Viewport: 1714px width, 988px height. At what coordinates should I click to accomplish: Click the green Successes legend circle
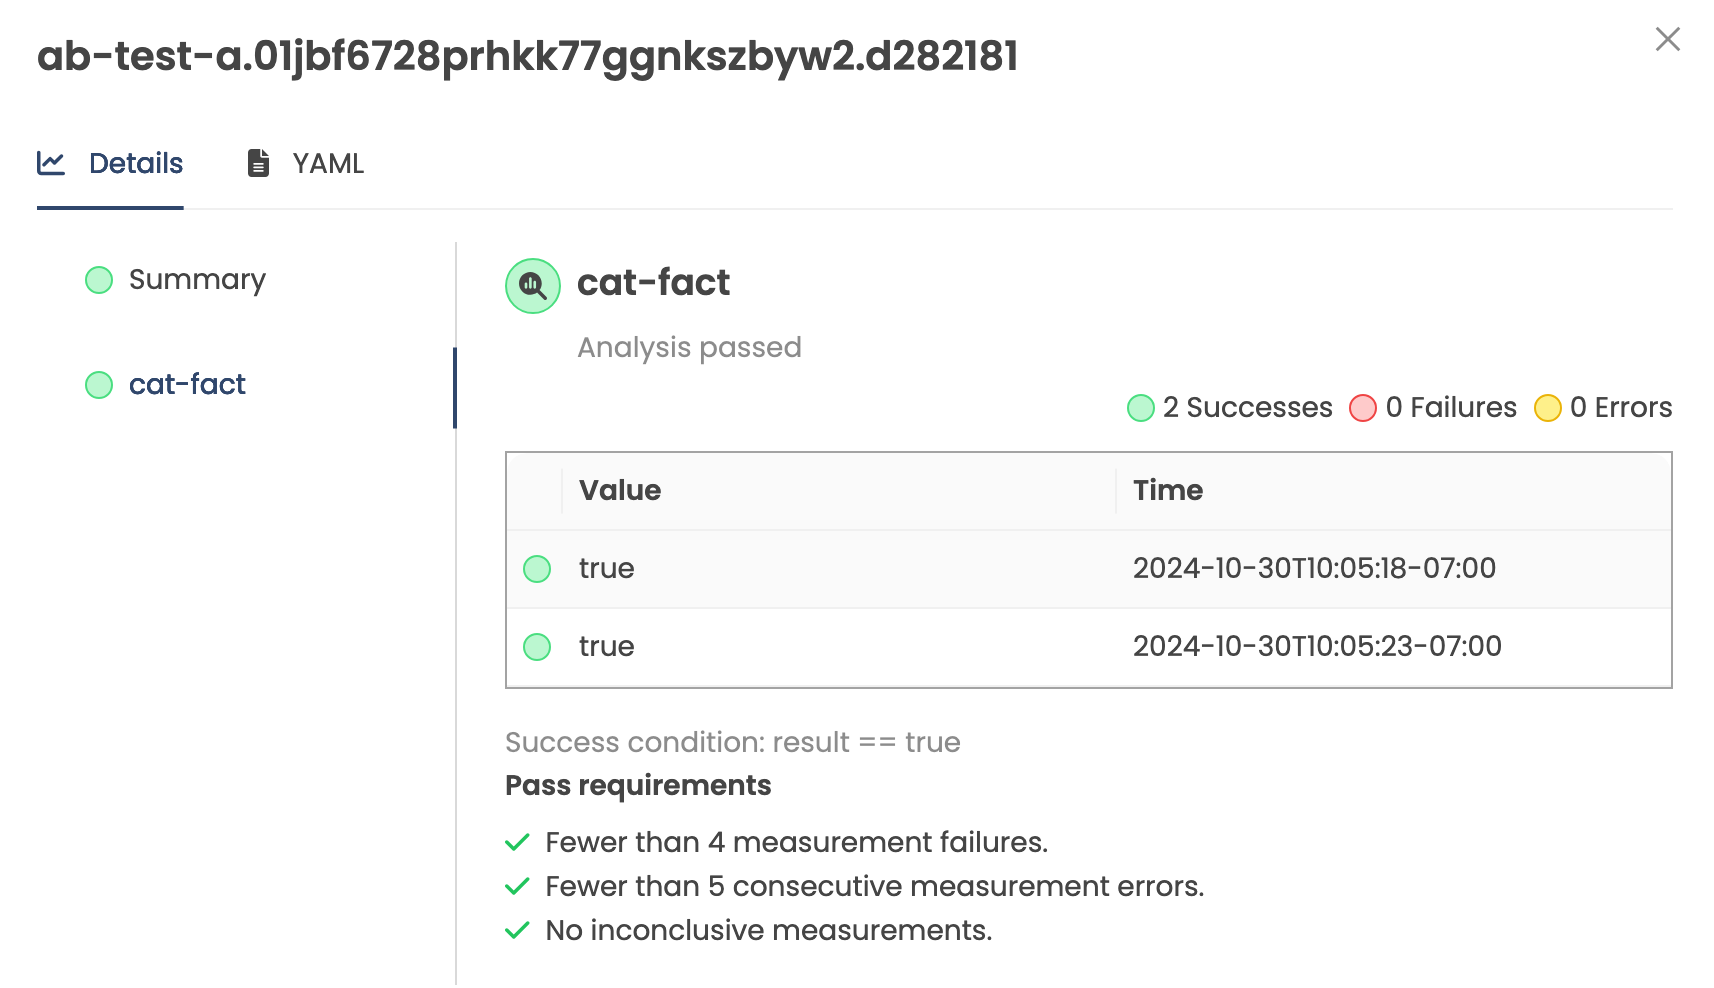(x=1140, y=408)
